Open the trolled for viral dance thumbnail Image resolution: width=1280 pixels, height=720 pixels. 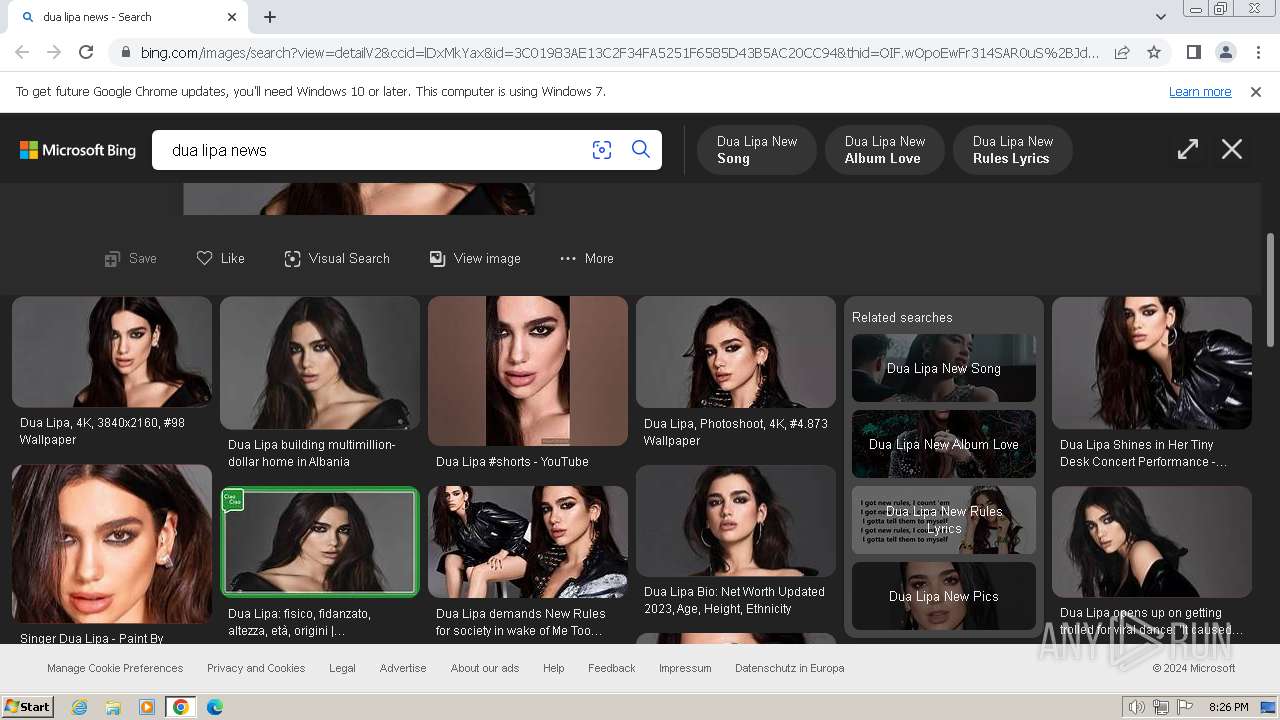coord(1152,542)
